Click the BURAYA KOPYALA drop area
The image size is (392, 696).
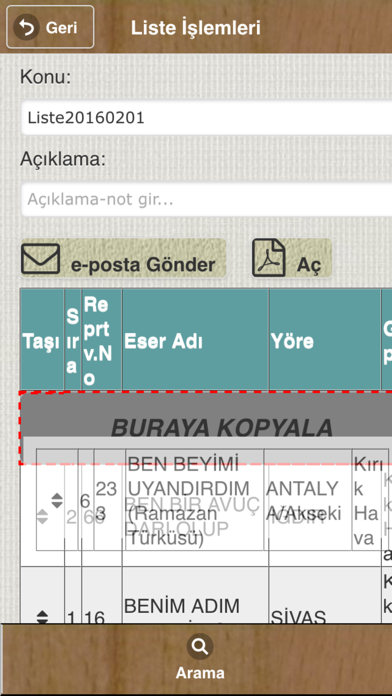click(x=206, y=428)
